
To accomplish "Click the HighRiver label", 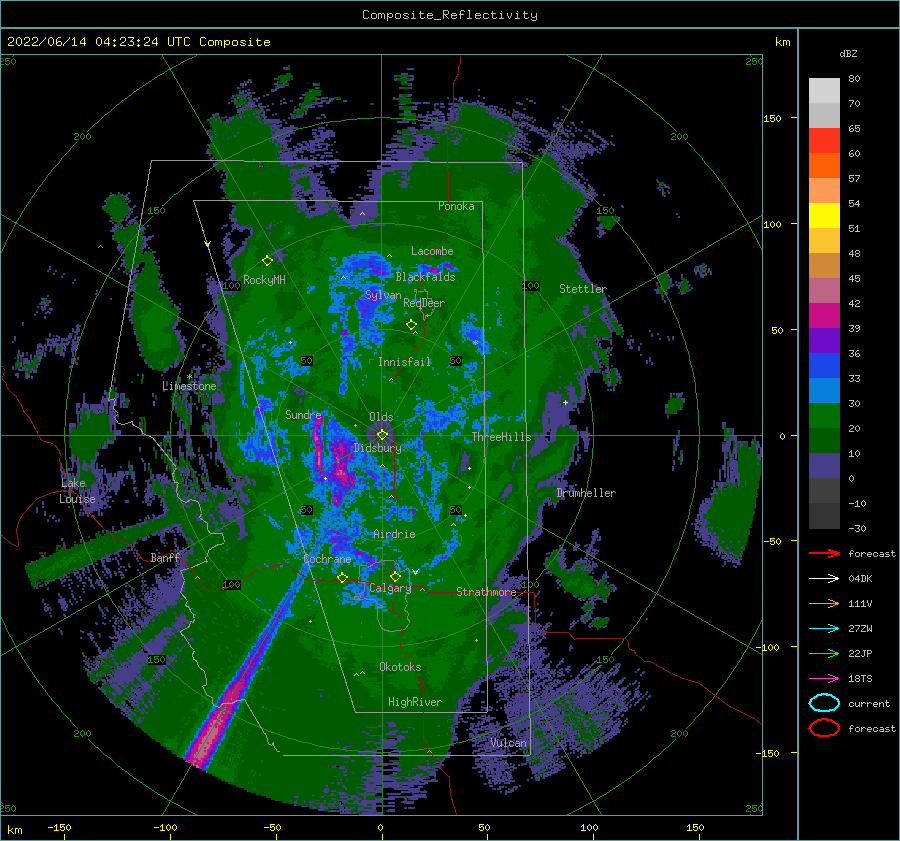I will 415,702.
